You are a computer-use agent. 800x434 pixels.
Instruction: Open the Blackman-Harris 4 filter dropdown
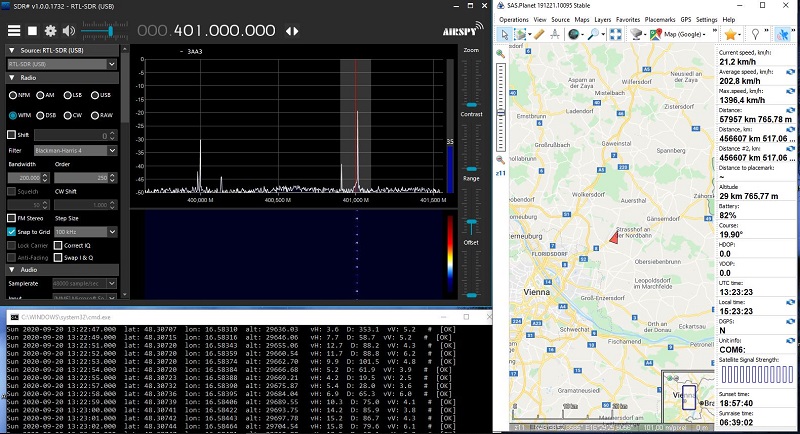[112, 150]
